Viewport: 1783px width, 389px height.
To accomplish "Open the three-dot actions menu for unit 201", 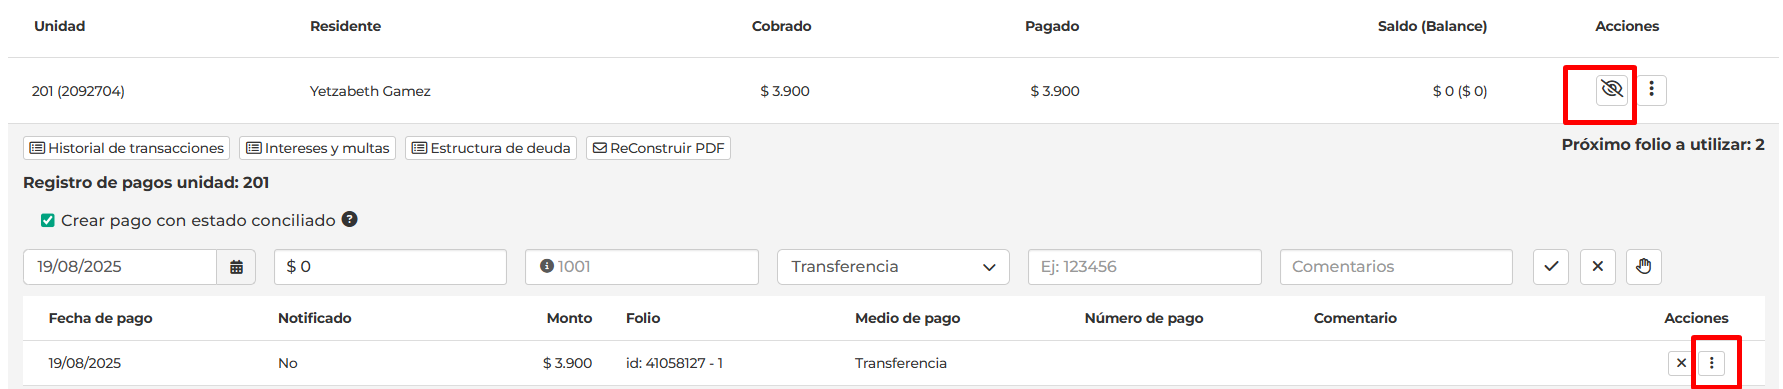I will (1651, 90).
